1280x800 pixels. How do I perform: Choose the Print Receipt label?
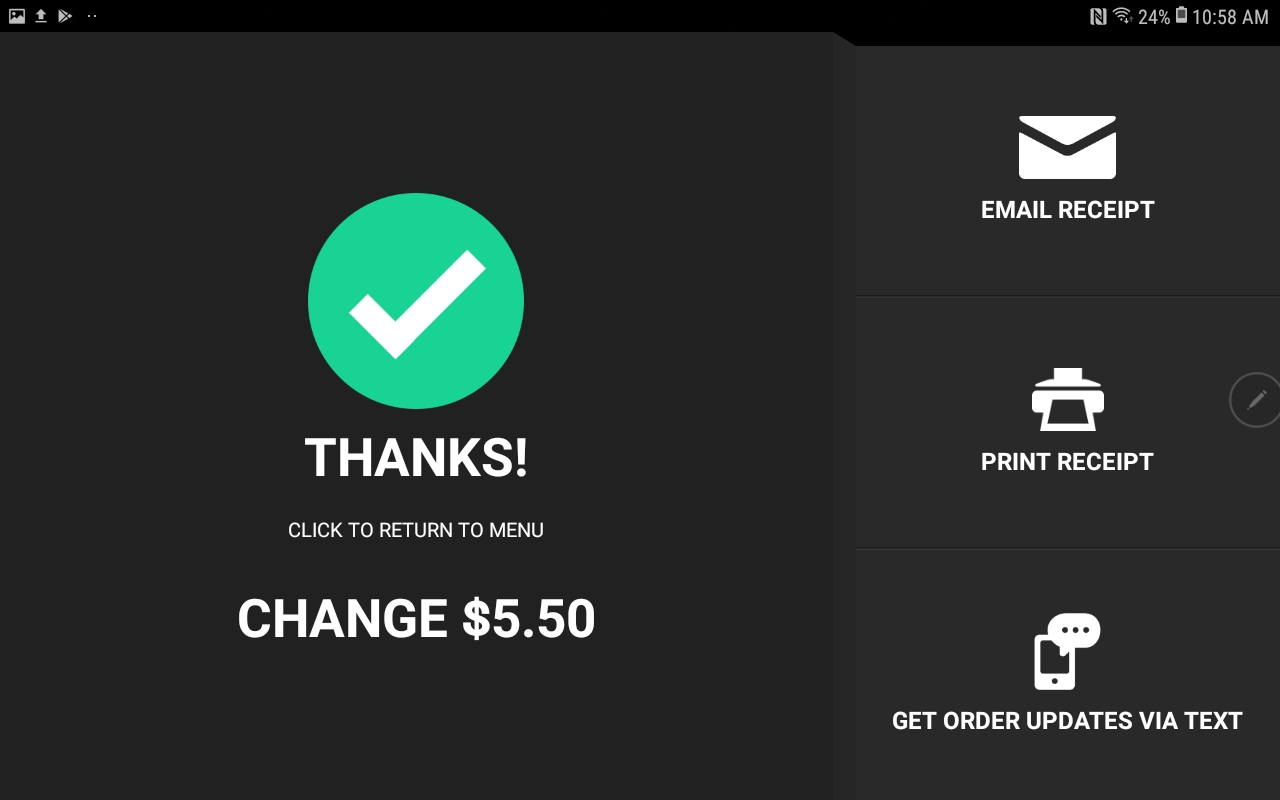coord(1067,462)
